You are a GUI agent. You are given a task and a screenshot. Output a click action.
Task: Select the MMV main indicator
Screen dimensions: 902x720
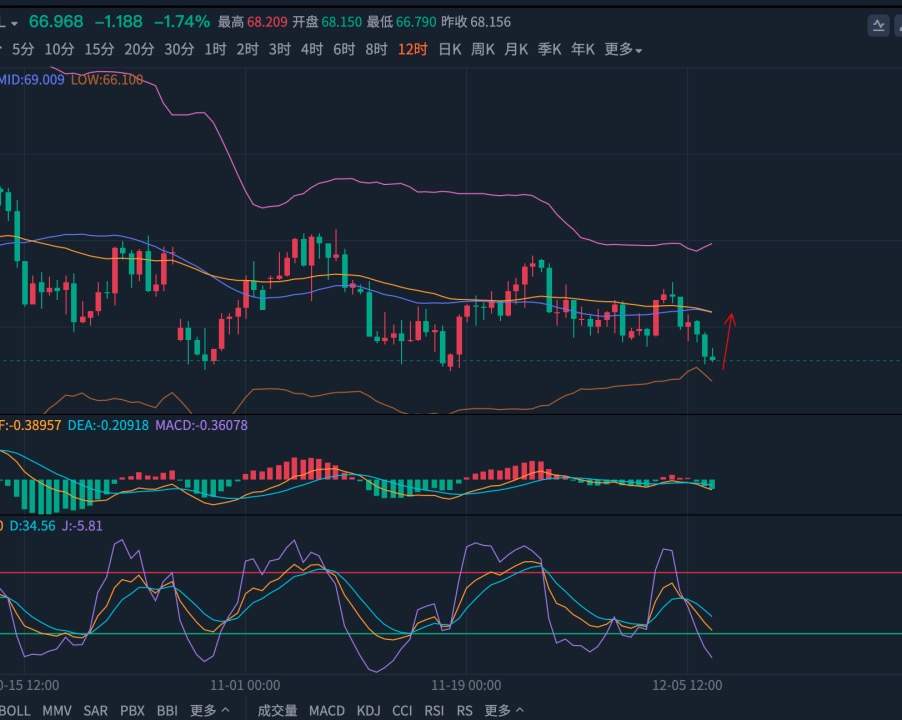57,711
